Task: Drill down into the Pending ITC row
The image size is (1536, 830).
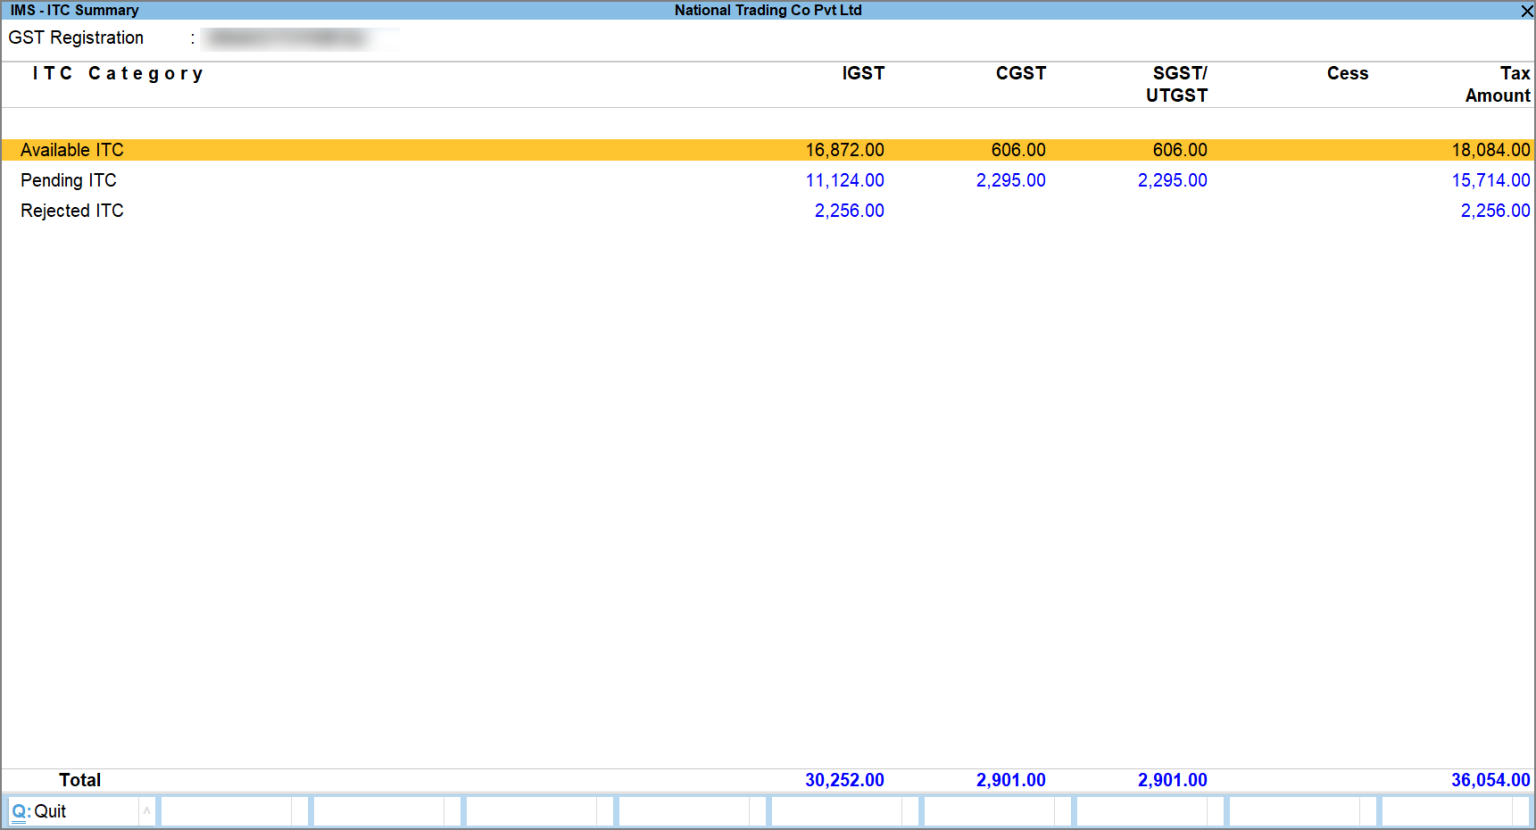Action: click(x=68, y=180)
